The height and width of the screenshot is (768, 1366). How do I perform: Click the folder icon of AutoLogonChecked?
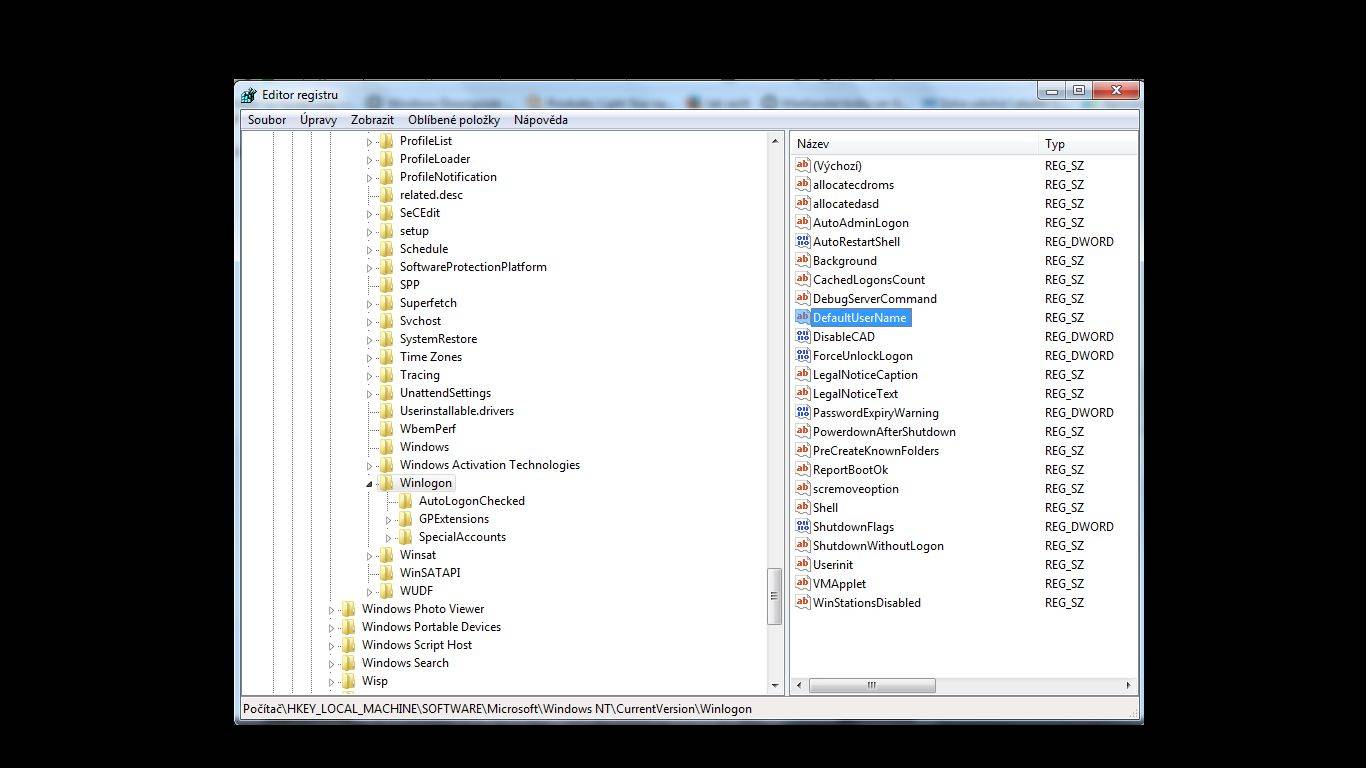[x=405, y=501]
